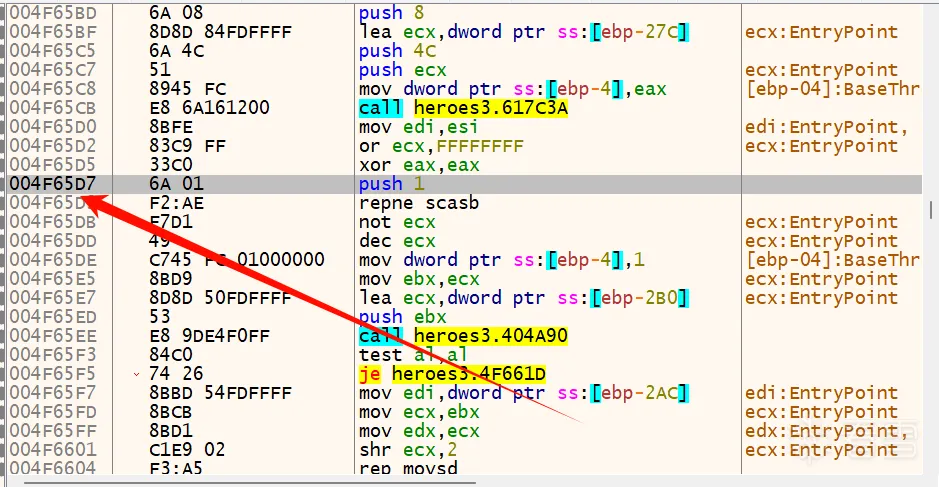Select the highlighted address 004F65D7

pos(53,184)
